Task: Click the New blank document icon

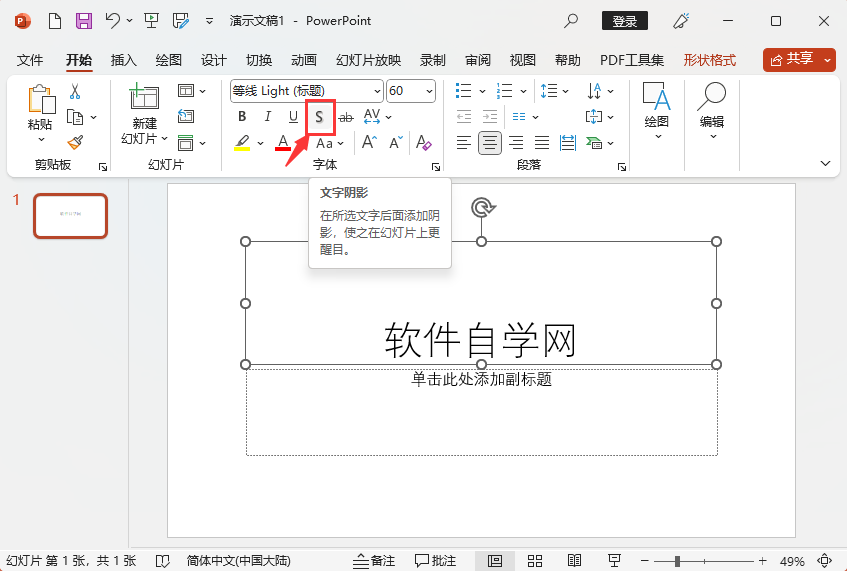Action: click(55, 21)
